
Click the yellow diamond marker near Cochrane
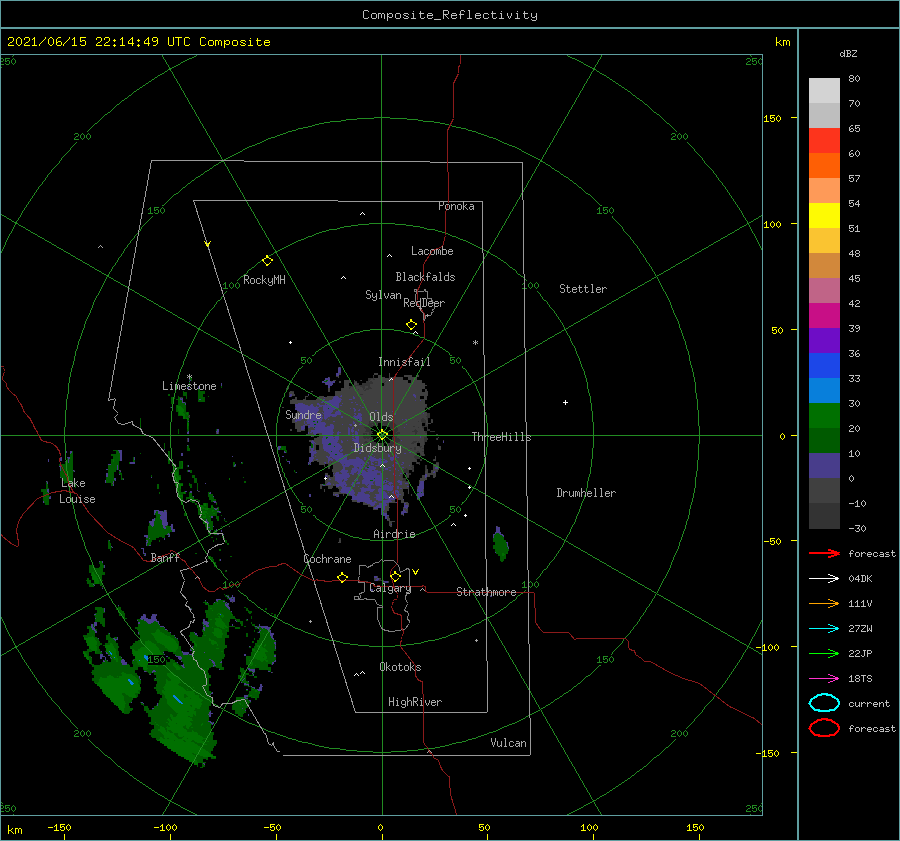(343, 578)
